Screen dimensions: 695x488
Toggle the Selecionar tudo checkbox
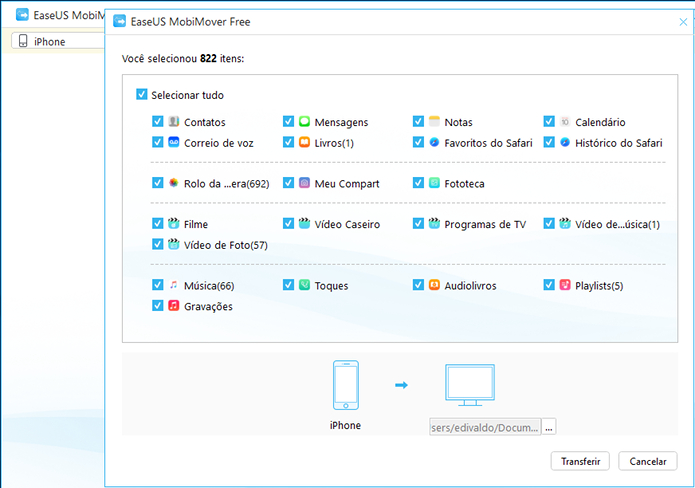[x=141, y=94]
